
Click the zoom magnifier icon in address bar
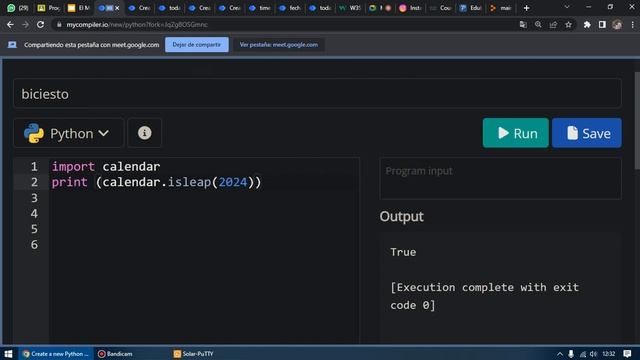point(538,24)
